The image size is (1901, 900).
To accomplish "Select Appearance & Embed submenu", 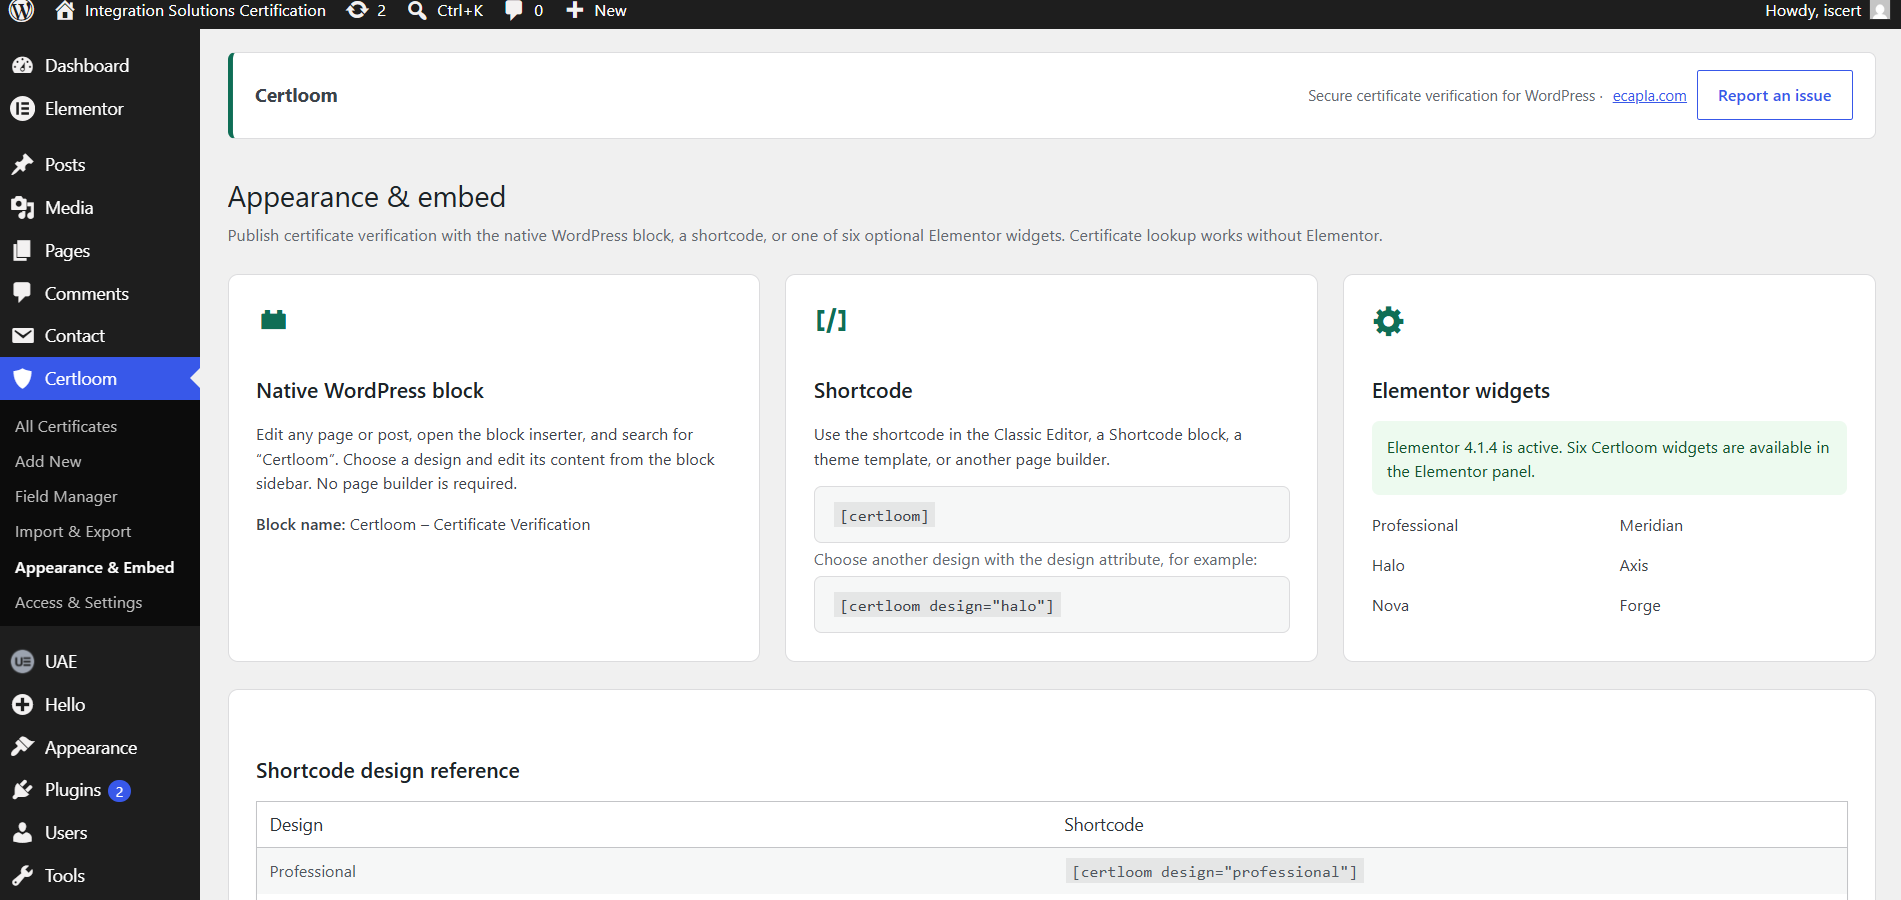I will 95,567.
